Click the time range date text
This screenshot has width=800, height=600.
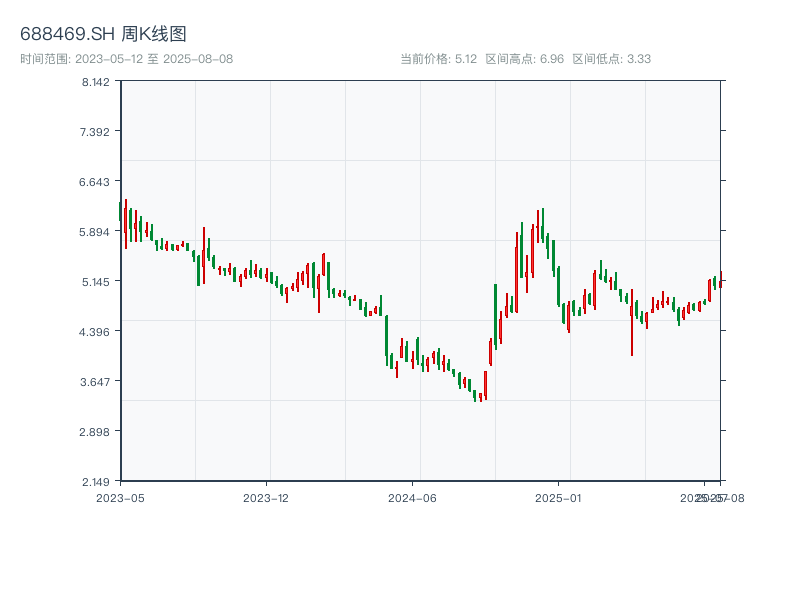[126, 59]
